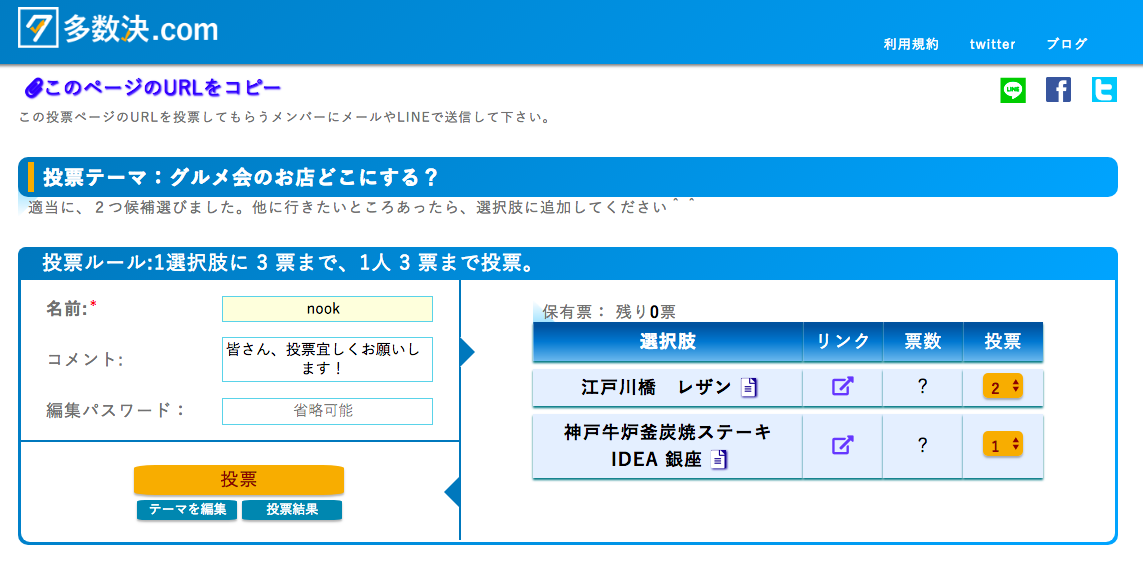The width and height of the screenshot is (1143, 565).
Task: Copy page URL via このページのURLをコピー link
Action: (x=154, y=88)
